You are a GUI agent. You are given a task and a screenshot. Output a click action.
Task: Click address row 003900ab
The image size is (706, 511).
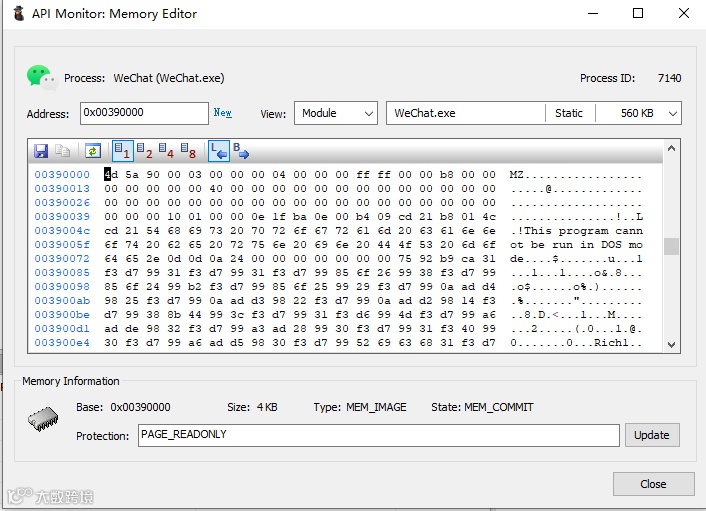(x=62, y=301)
